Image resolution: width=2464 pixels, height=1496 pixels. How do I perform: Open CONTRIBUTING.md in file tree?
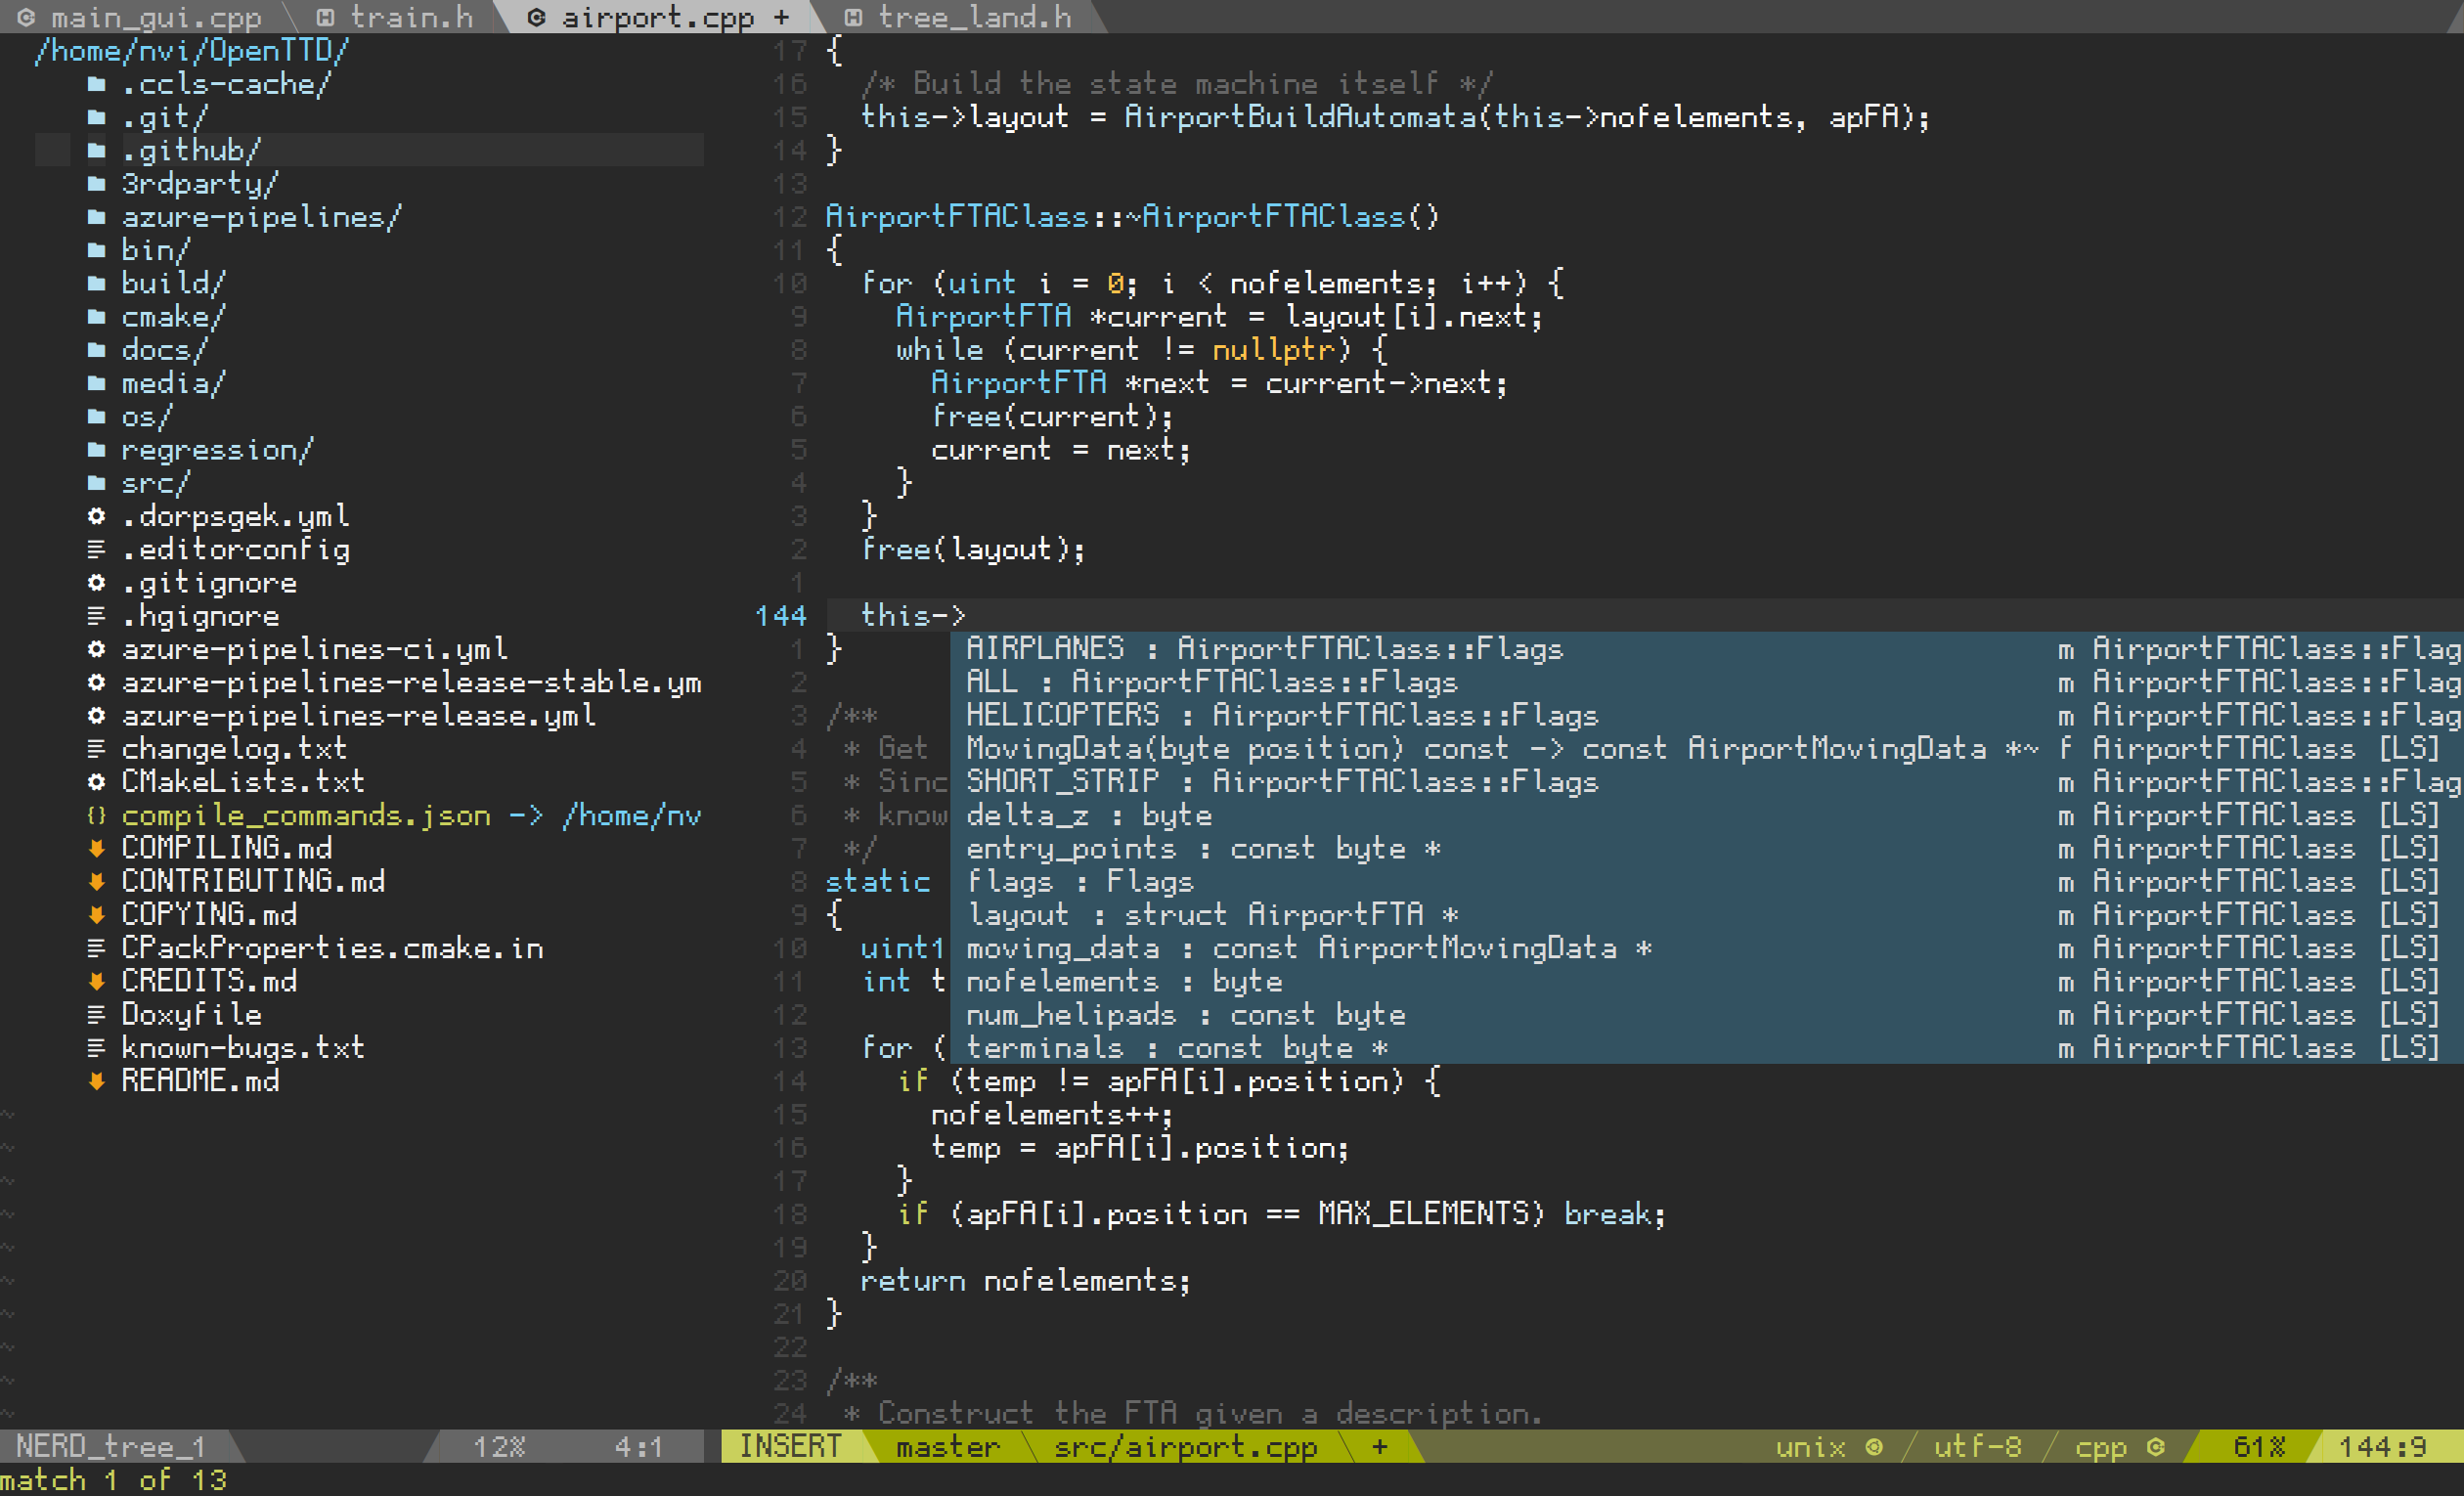pos(252,882)
